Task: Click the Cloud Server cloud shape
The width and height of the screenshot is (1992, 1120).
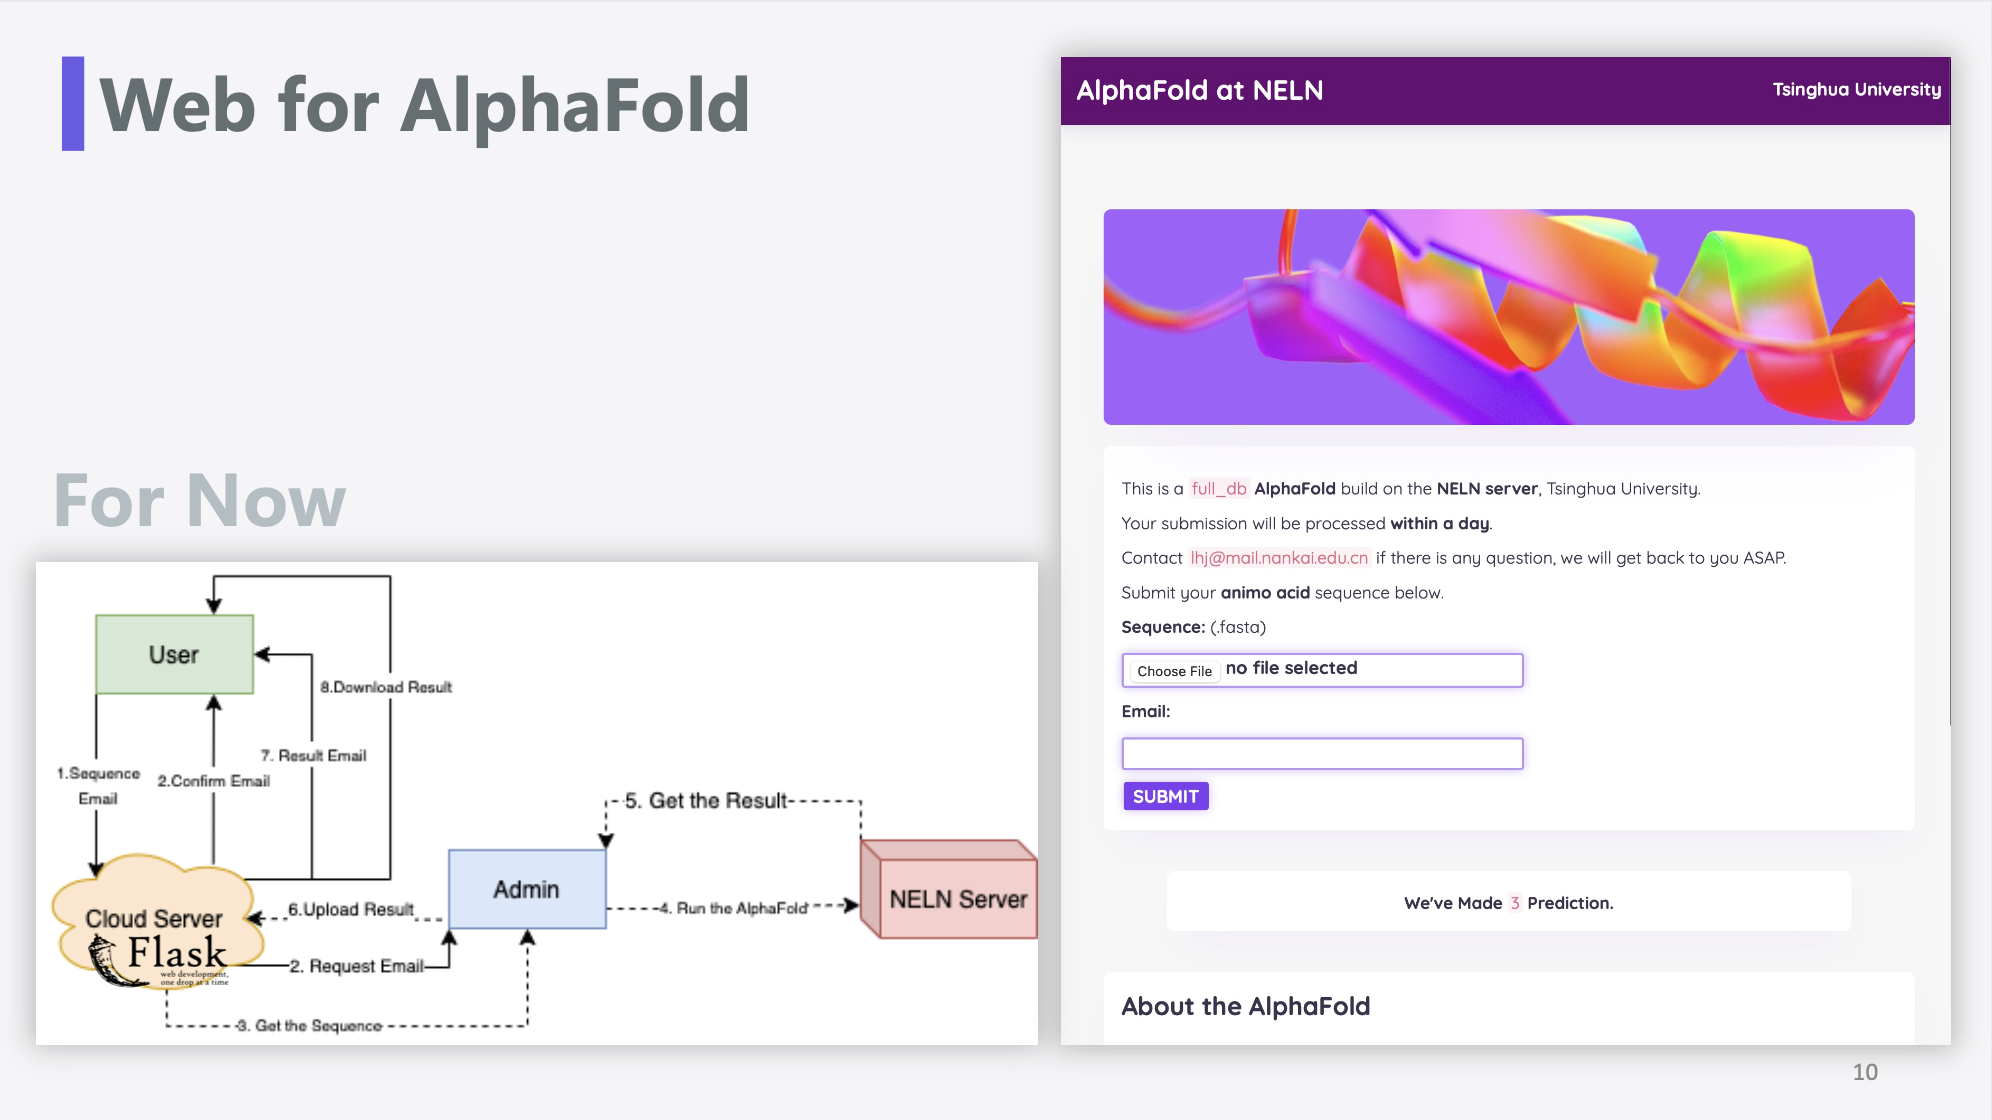Action: [x=156, y=918]
